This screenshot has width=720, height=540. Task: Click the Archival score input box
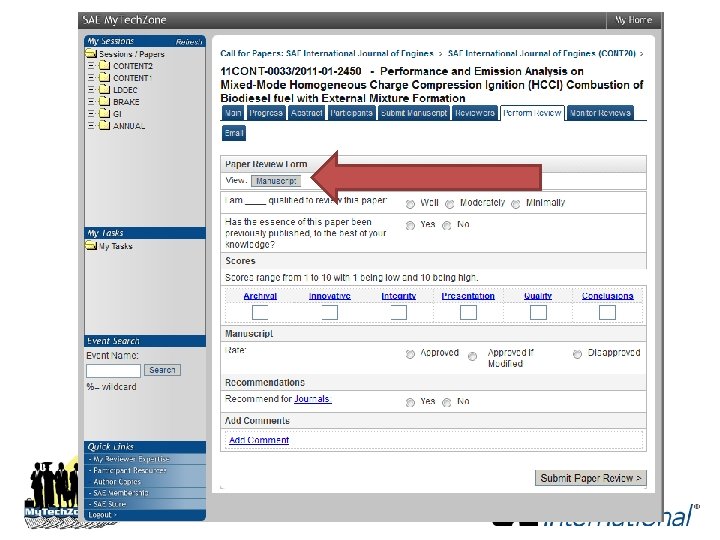(260, 313)
